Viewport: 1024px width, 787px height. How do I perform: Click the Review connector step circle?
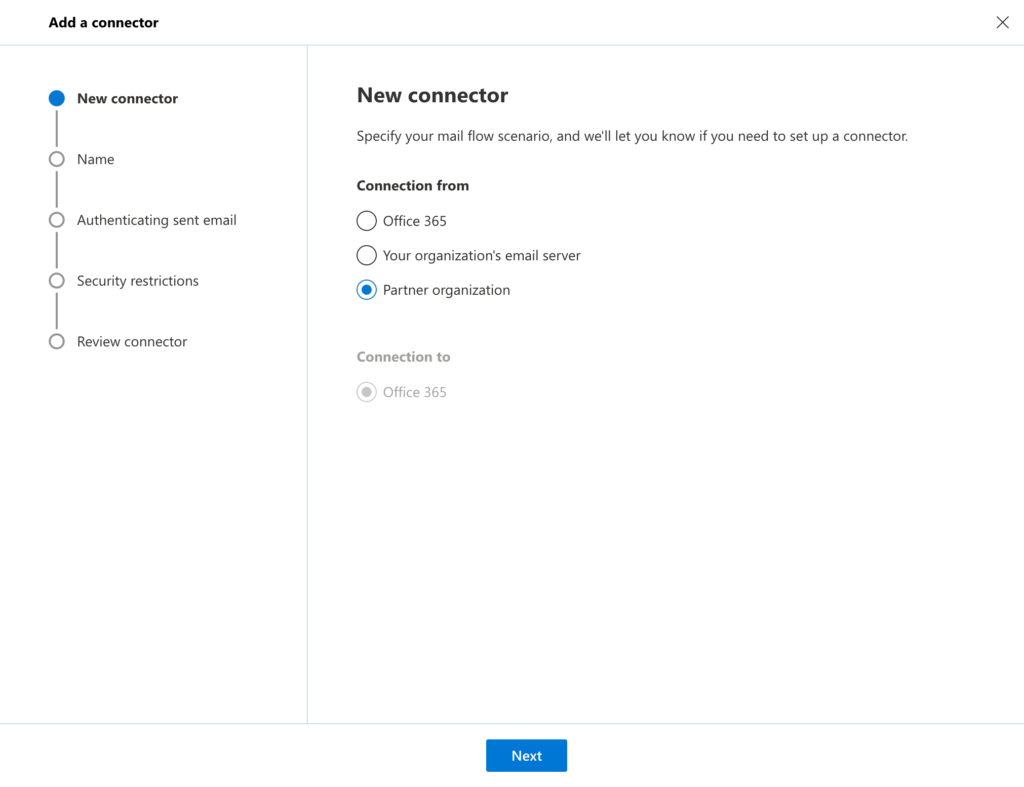[57, 342]
